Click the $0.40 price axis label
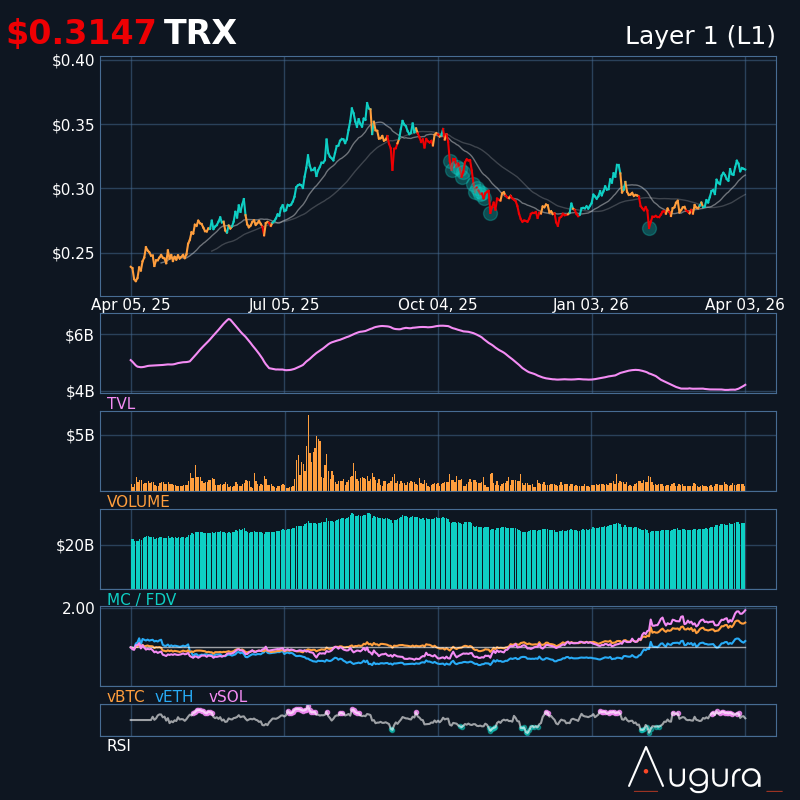800x800 pixels. point(73,61)
